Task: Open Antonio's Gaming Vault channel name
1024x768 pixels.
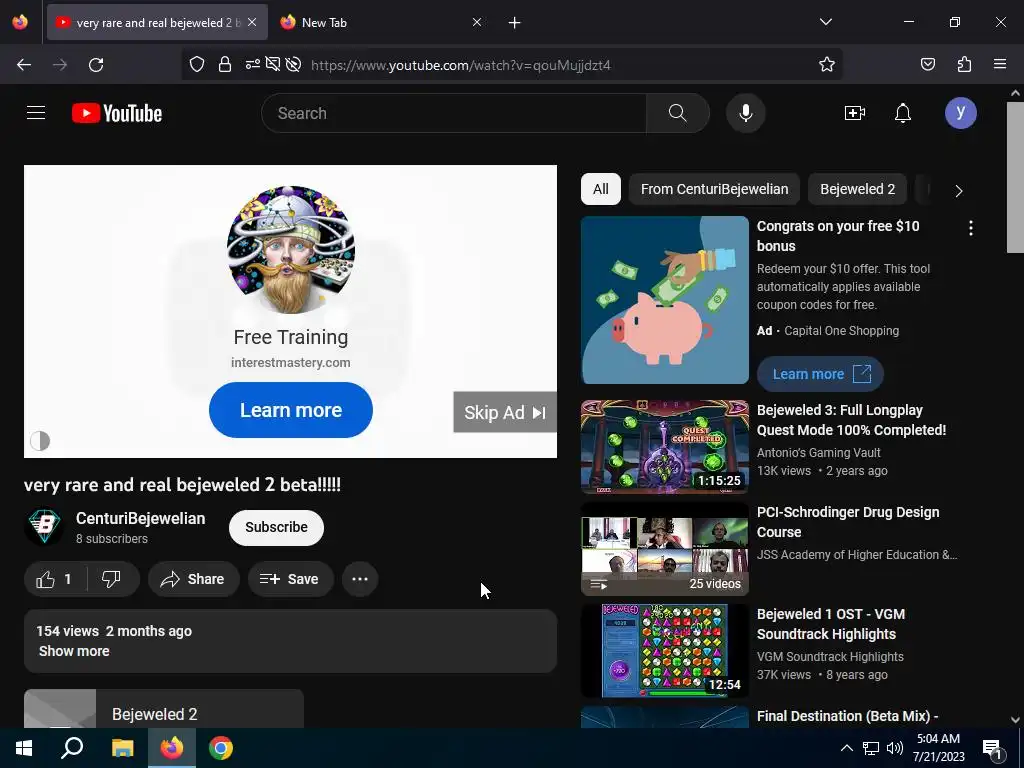Action: tap(819, 453)
